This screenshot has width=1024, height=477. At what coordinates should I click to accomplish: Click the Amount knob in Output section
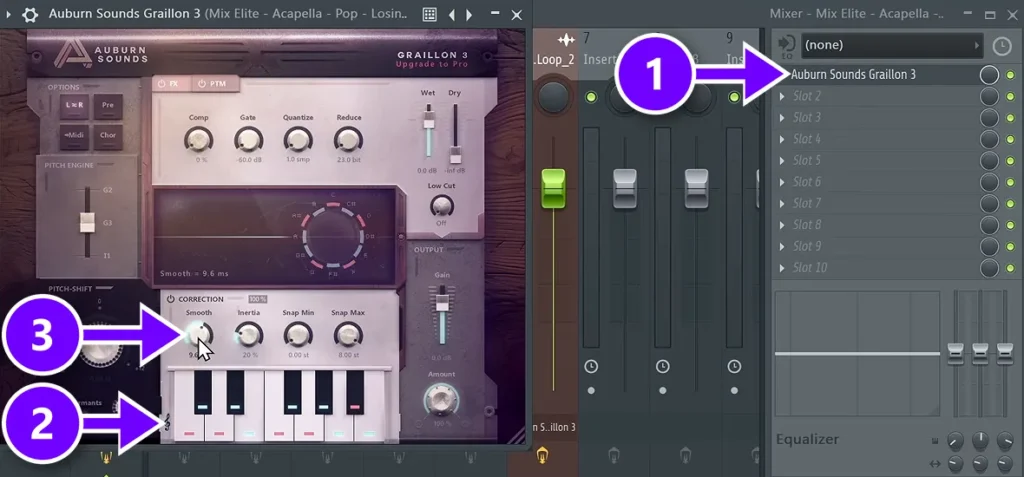pyautogui.click(x=441, y=399)
